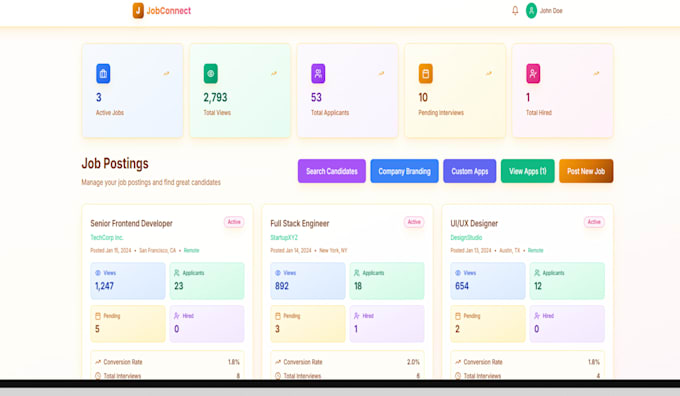Screen dimensions: 680x396
Task: Click the Pending Interviews label
Action: [x=441, y=112]
